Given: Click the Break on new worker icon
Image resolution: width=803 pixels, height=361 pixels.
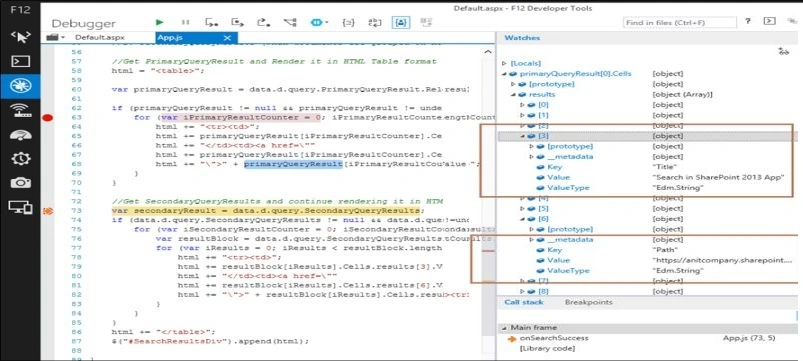Looking at the screenshot, I should pyautogui.click(x=290, y=22).
